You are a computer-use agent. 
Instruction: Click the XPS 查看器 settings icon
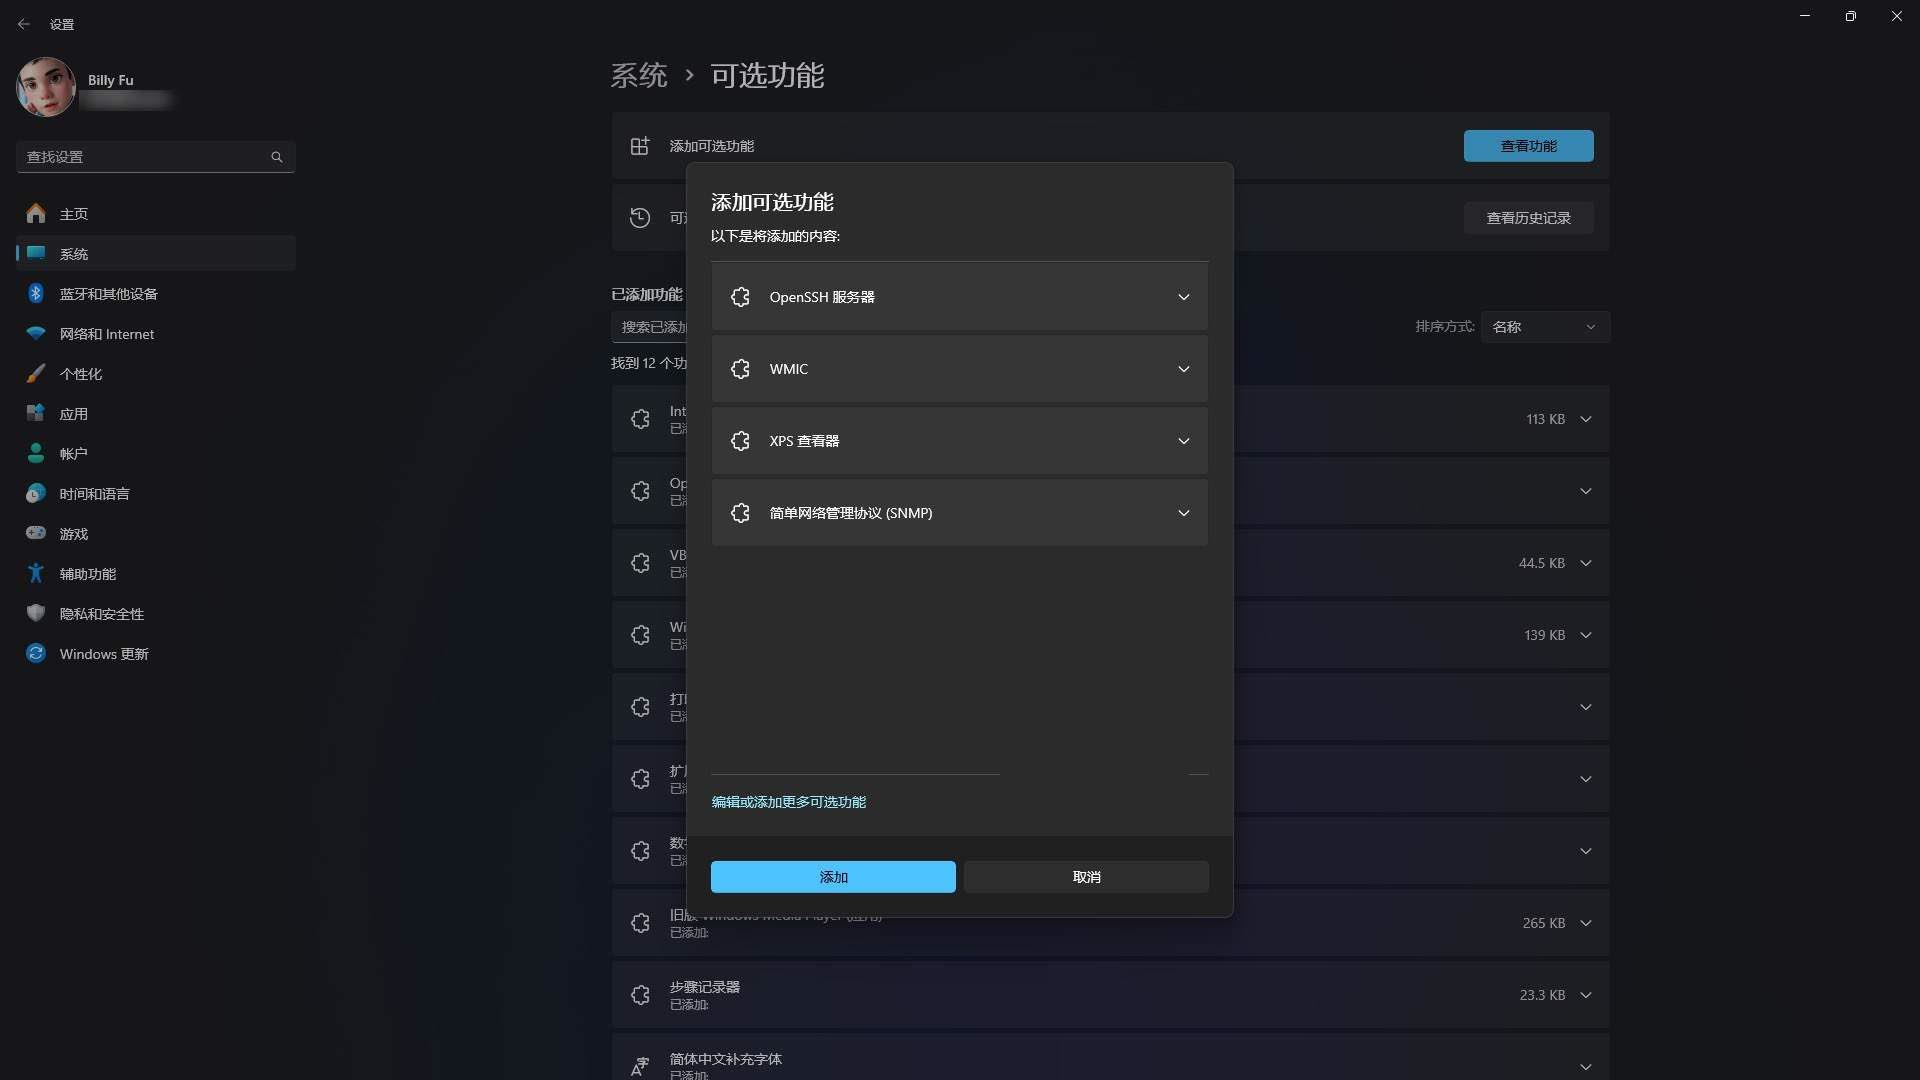[x=738, y=440]
